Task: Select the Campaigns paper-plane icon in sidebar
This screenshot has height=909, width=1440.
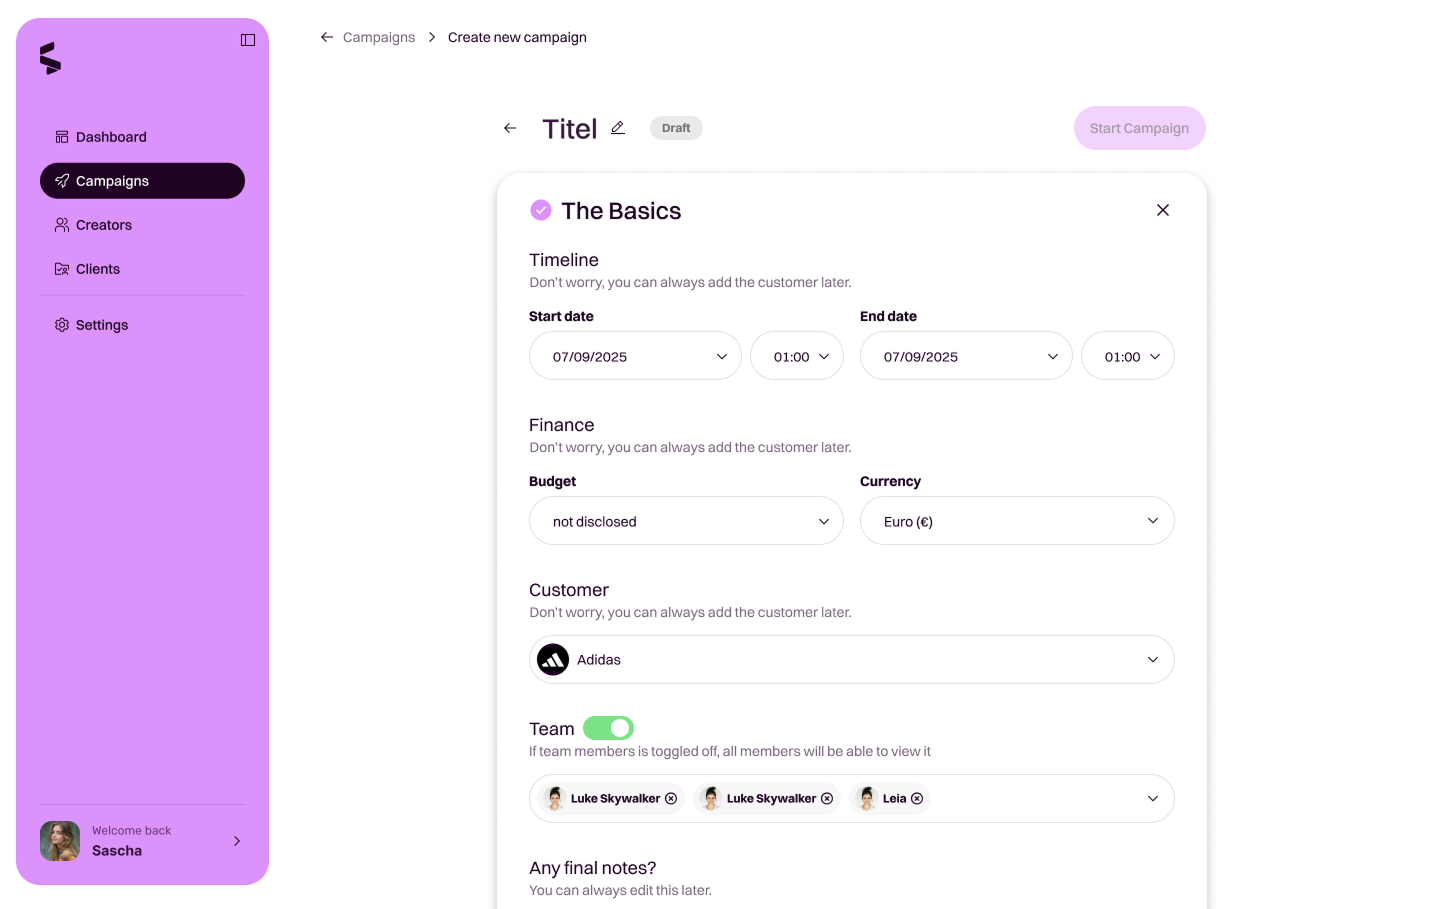Action: 60,181
